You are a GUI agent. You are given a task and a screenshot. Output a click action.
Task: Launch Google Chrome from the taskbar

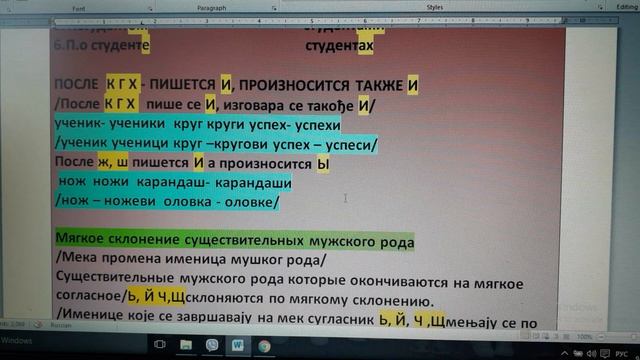tap(264, 346)
